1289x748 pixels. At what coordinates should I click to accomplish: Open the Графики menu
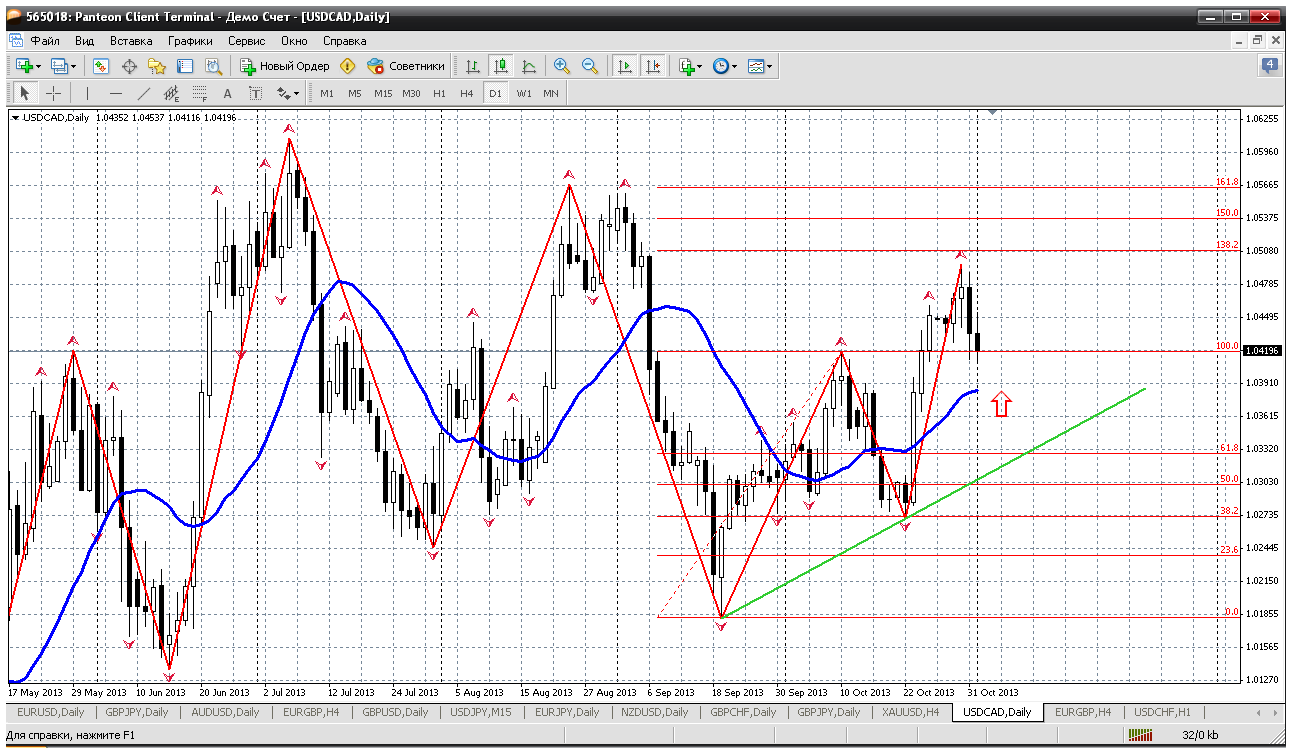[190, 41]
